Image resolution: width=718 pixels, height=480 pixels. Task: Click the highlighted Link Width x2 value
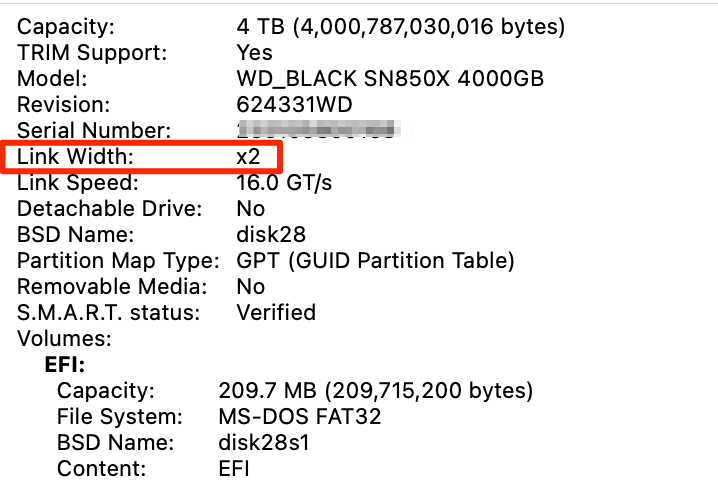coord(249,157)
